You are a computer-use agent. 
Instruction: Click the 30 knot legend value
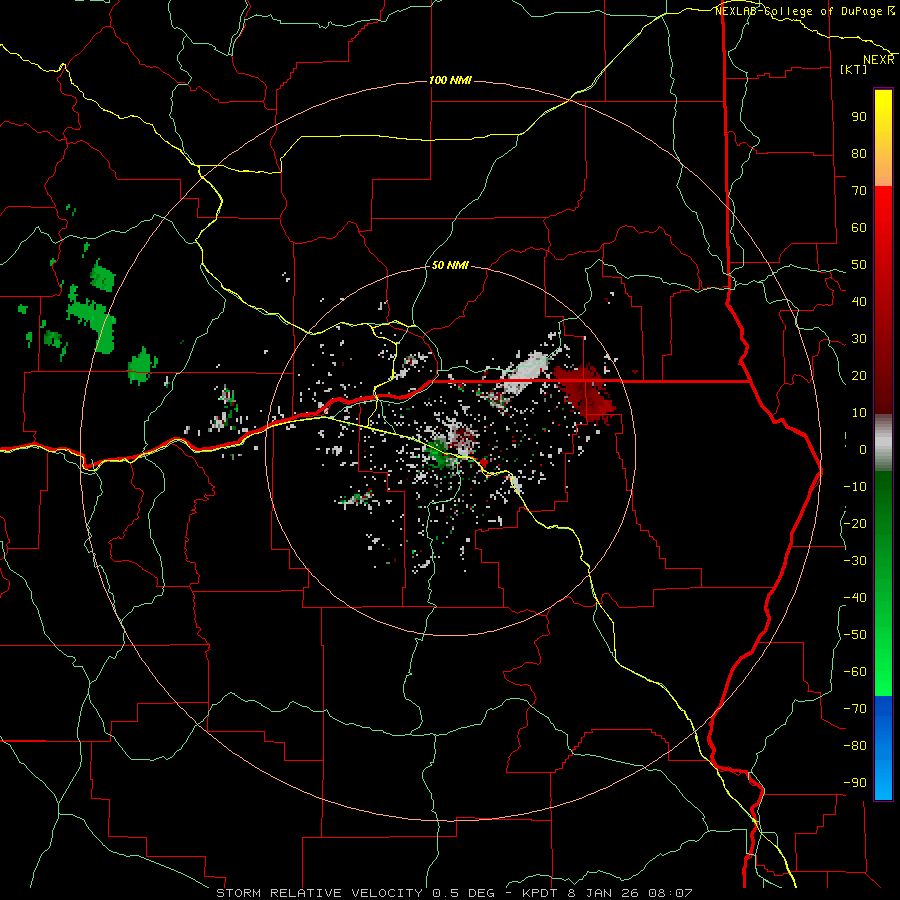[x=859, y=339]
